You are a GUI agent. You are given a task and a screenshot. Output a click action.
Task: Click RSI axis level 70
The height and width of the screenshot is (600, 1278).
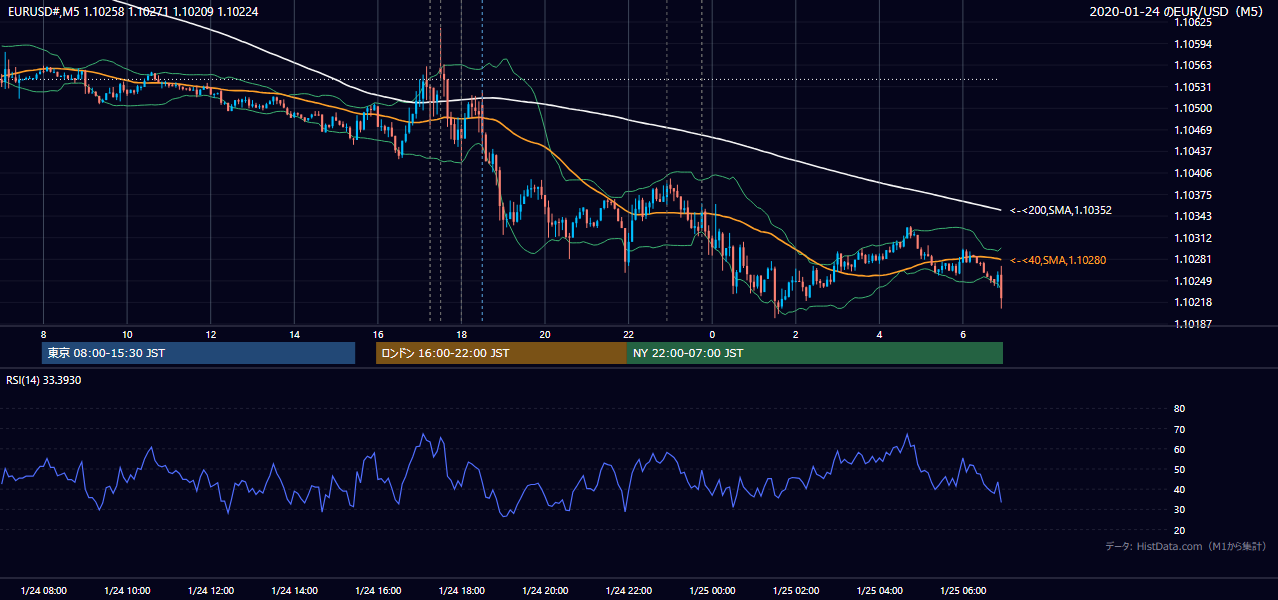tap(1179, 429)
